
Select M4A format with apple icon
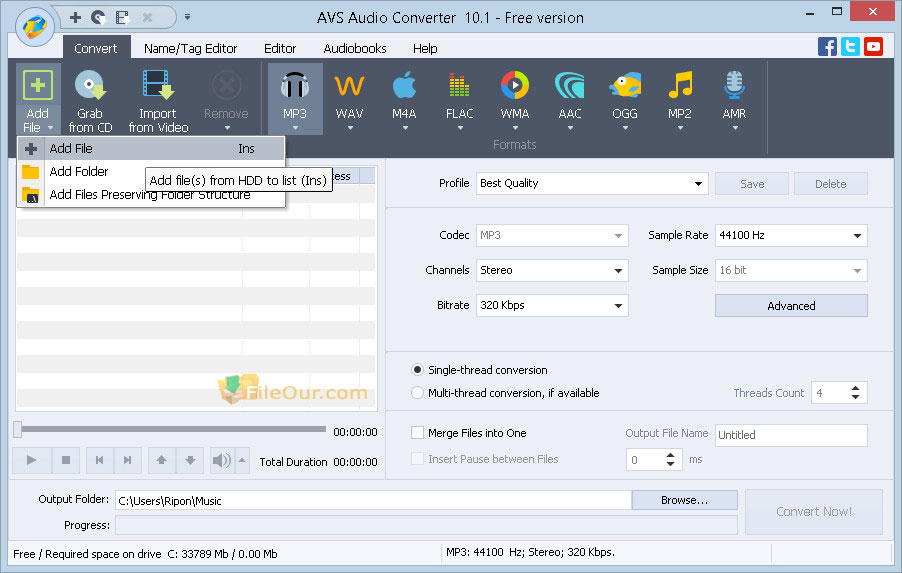tap(404, 86)
